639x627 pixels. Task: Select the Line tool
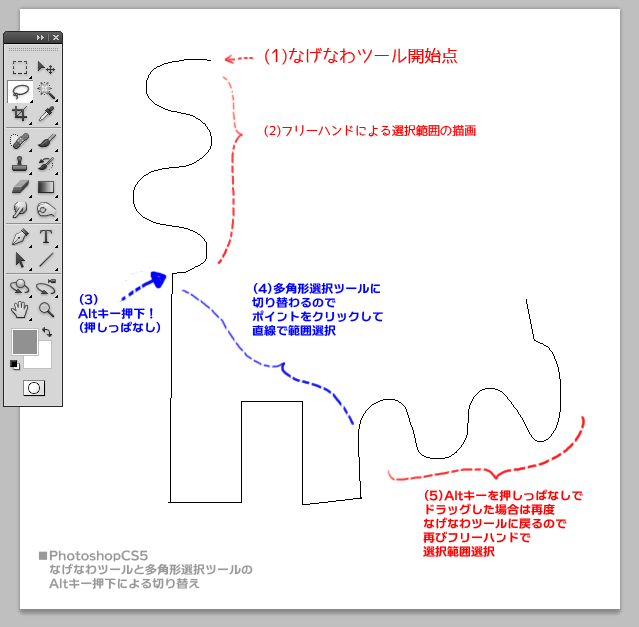point(46,260)
